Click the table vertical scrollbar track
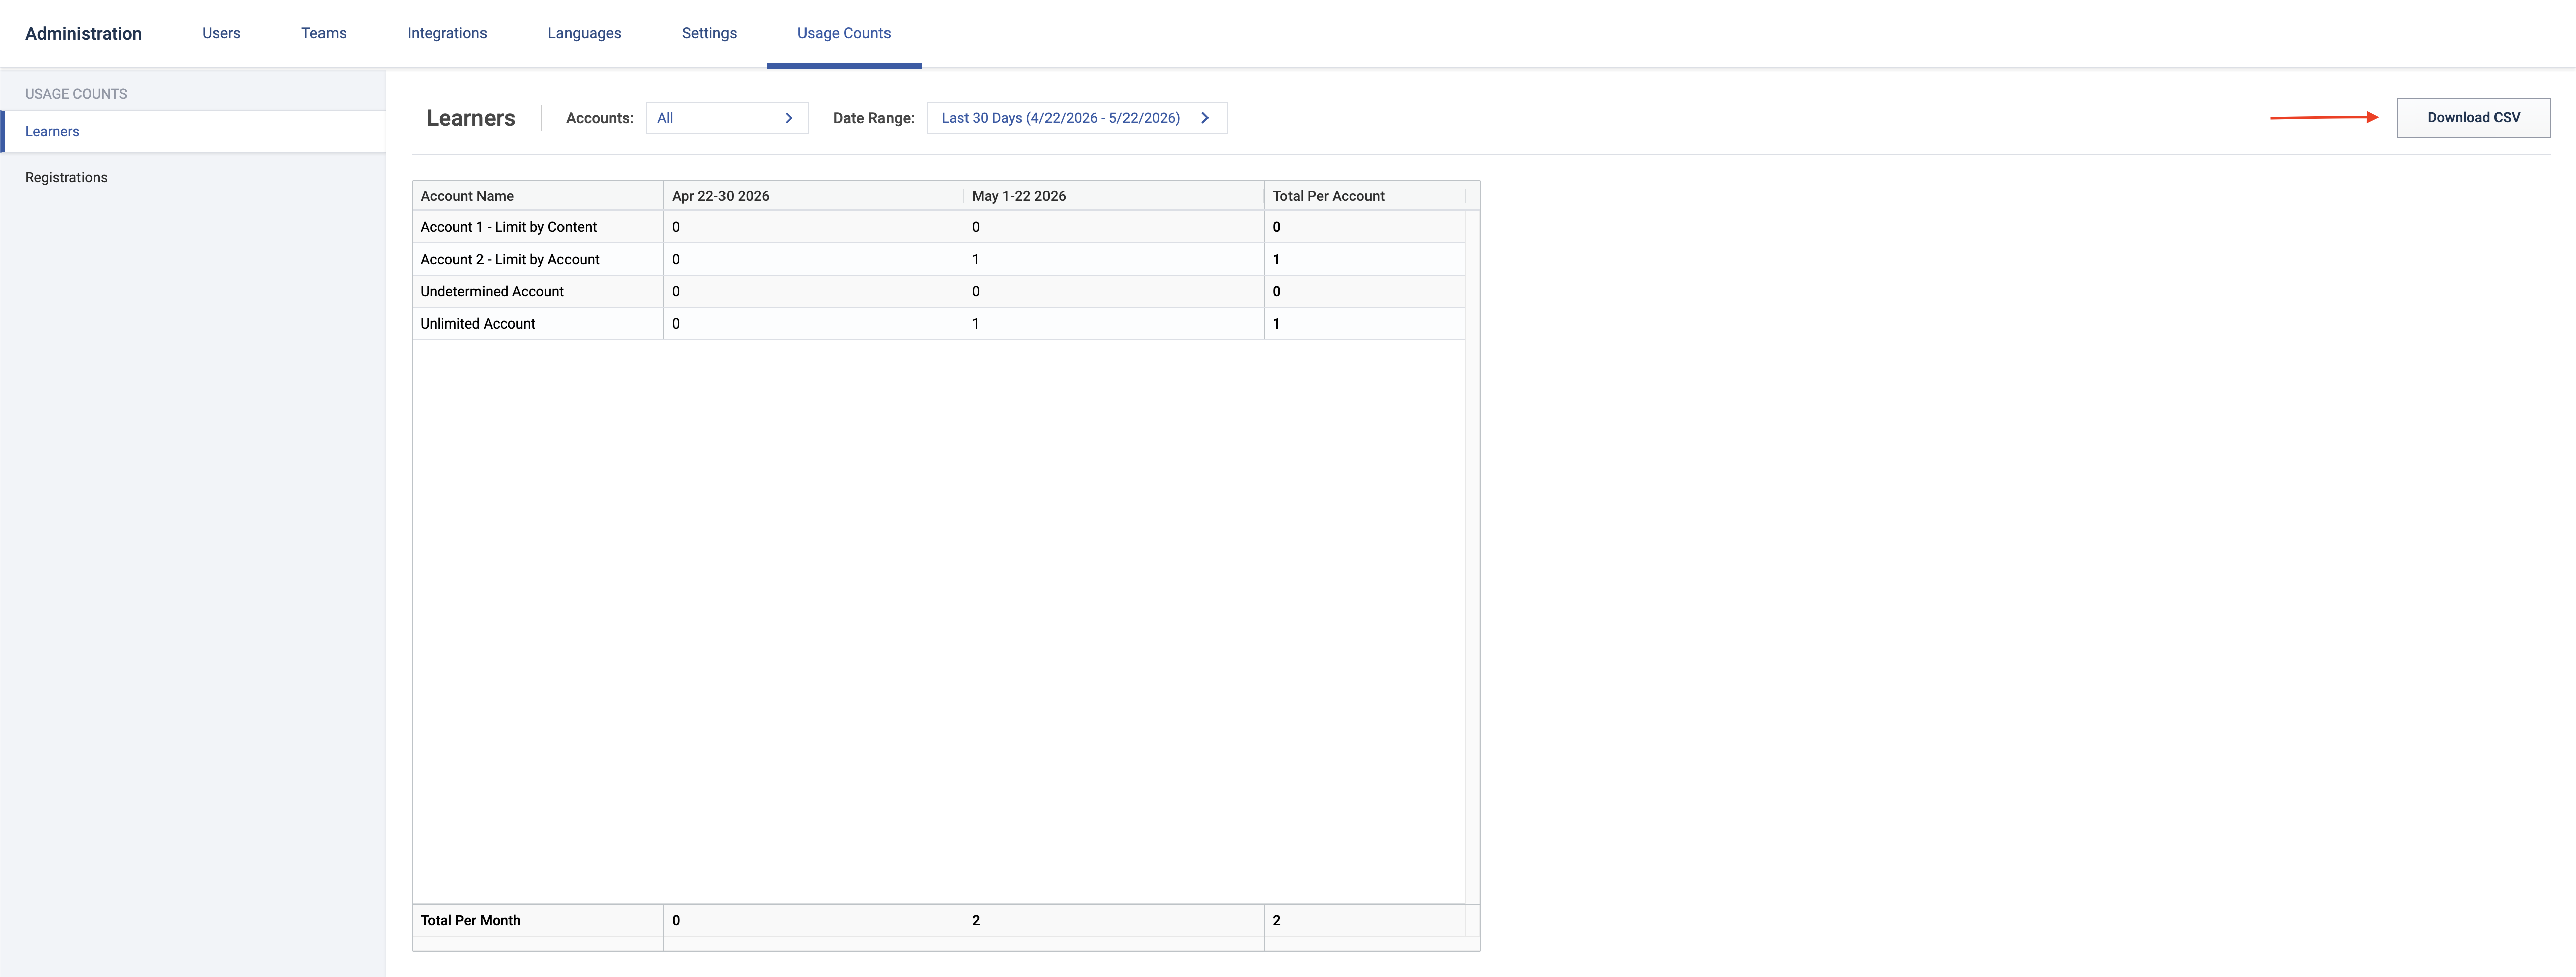Image resolution: width=2576 pixels, height=977 pixels. tap(1472, 556)
